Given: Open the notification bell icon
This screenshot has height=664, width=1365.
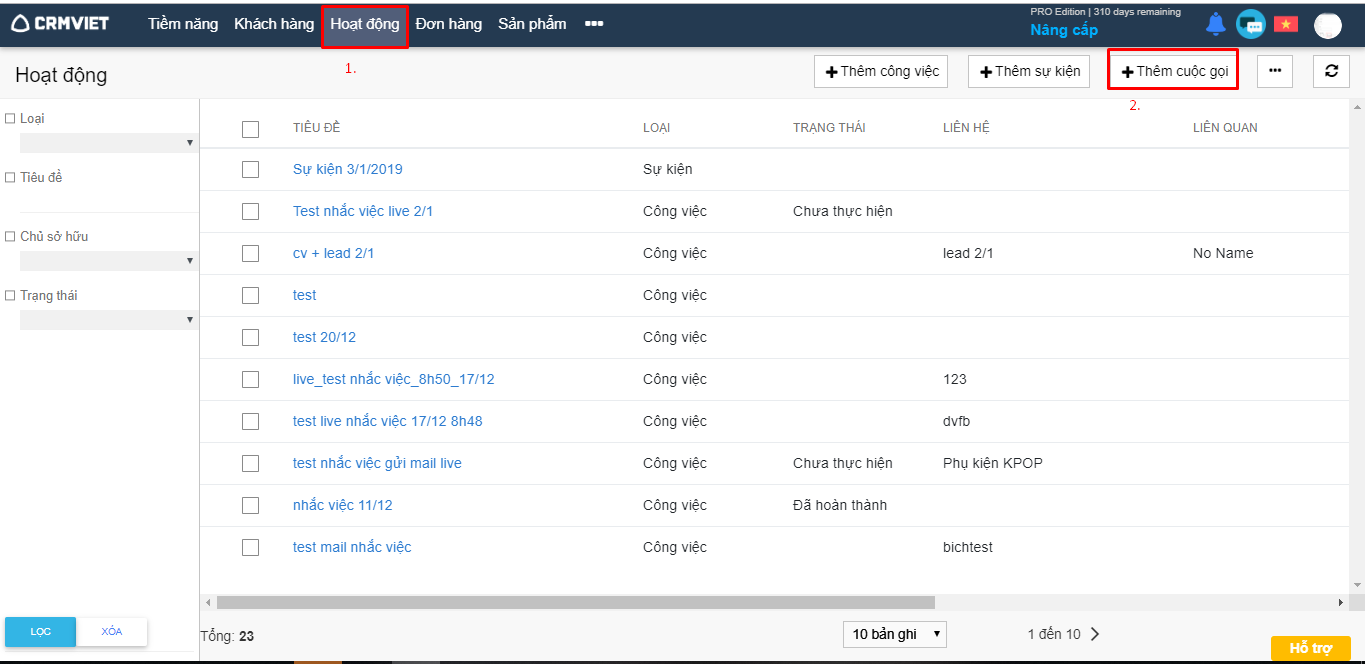Looking at the screenshot, I should click(x=1215, y=24).
